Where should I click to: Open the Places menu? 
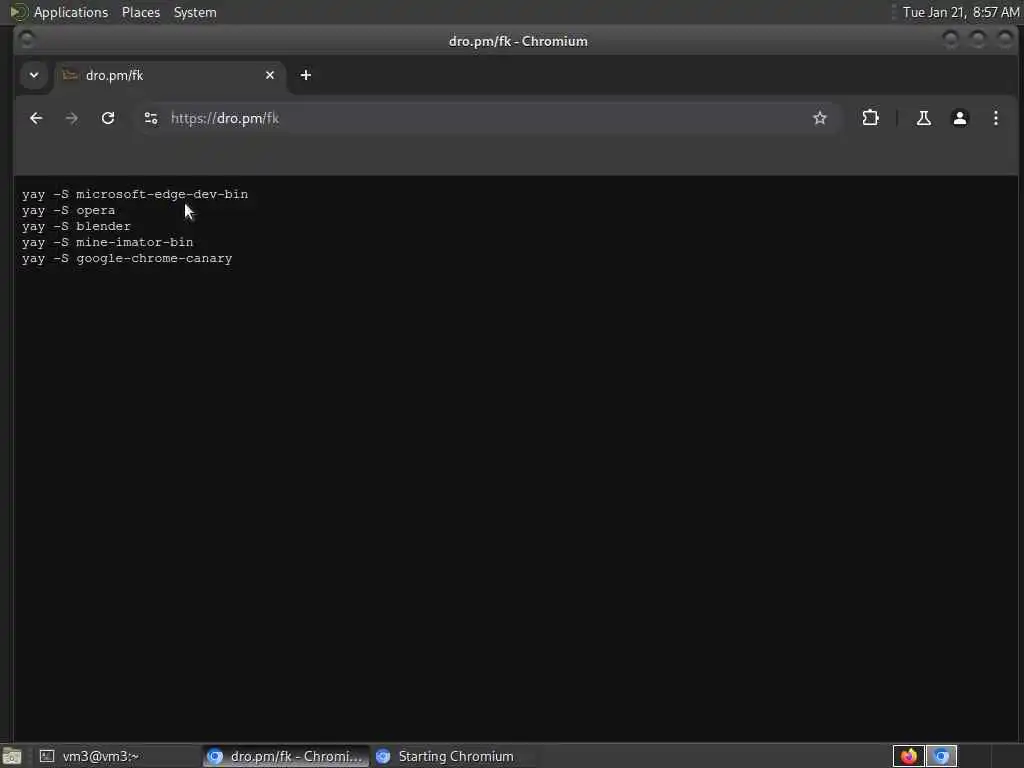141,12
